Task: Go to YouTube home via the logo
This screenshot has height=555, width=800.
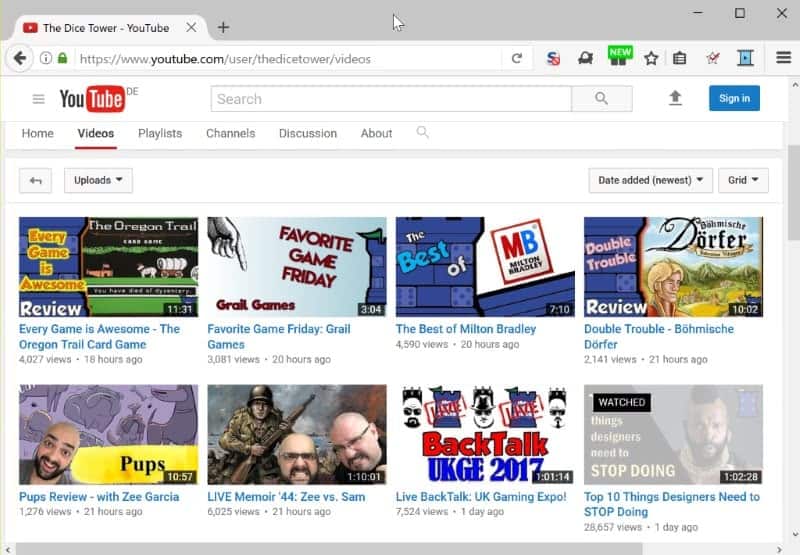Action: pyautogui.click(x=92, y=98)
